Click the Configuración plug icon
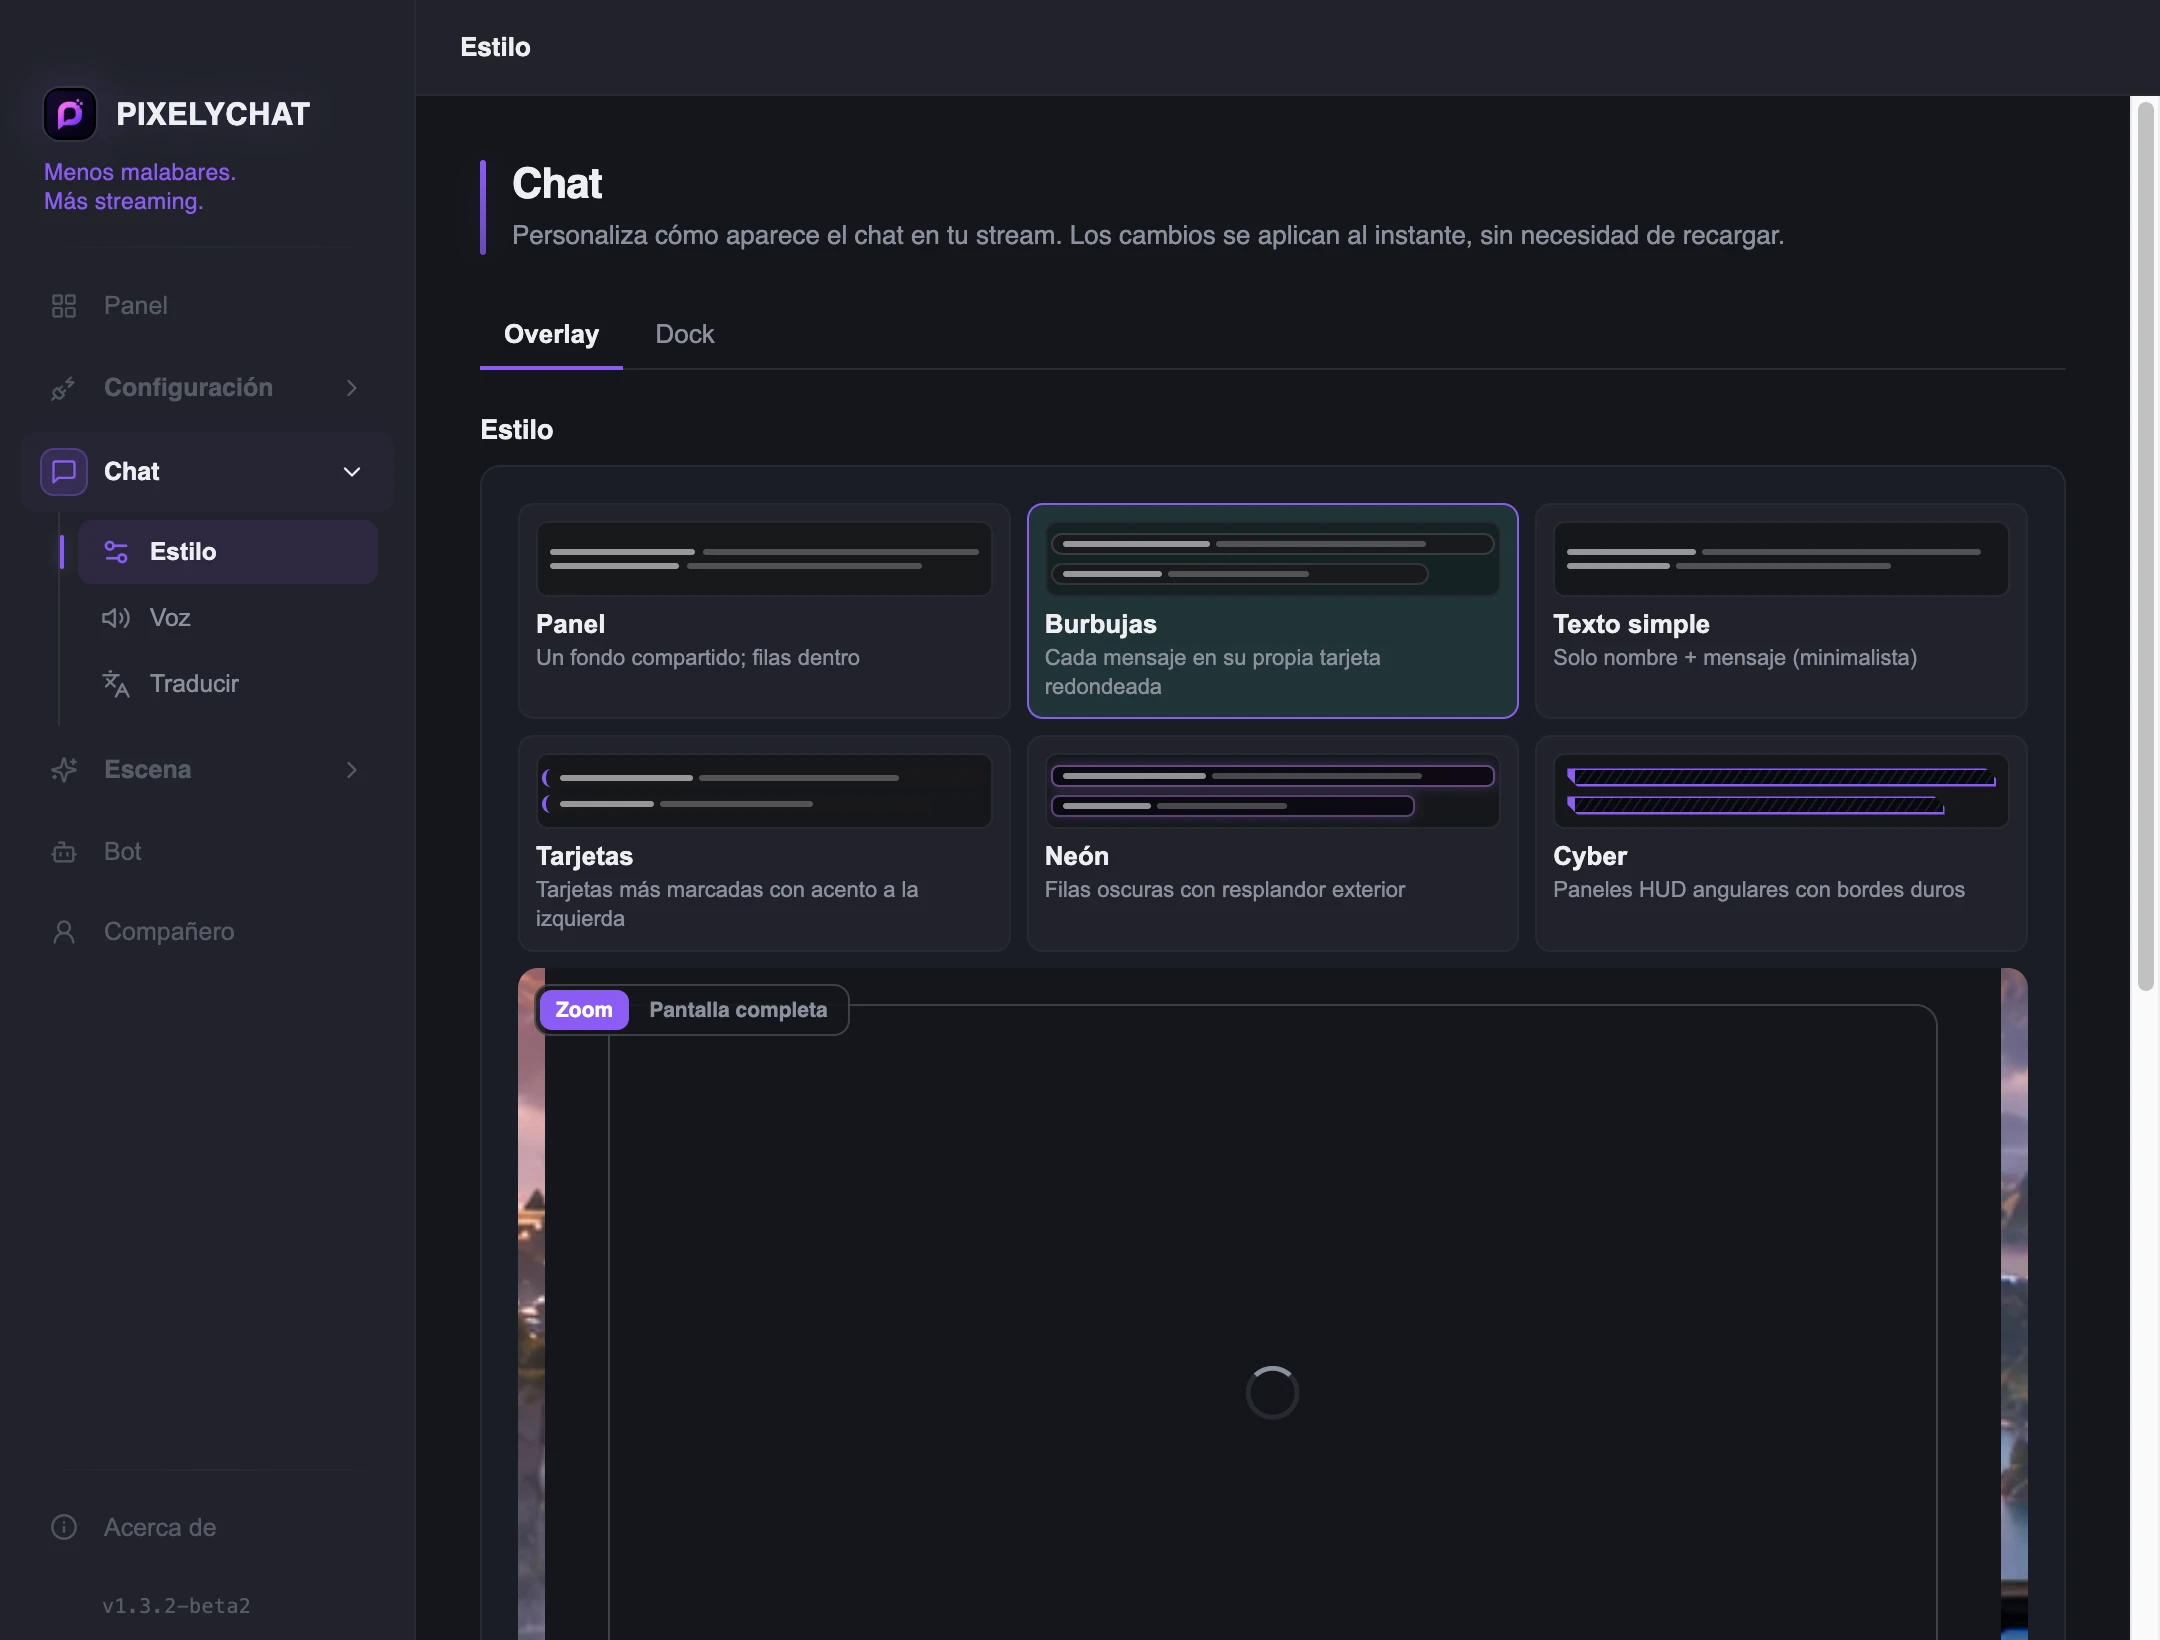2160x1640 pixels. coord(64,388)
